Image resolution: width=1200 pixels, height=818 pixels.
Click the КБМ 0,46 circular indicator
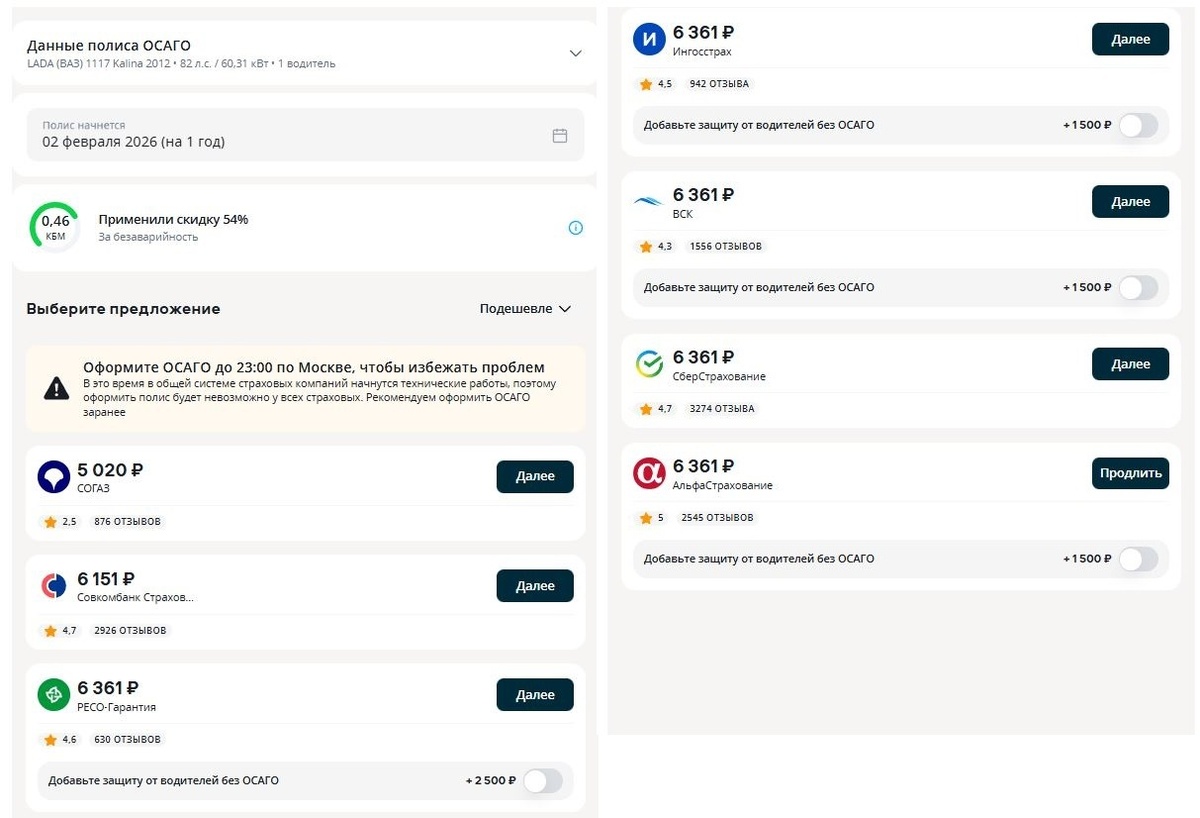tap(55, 227)
